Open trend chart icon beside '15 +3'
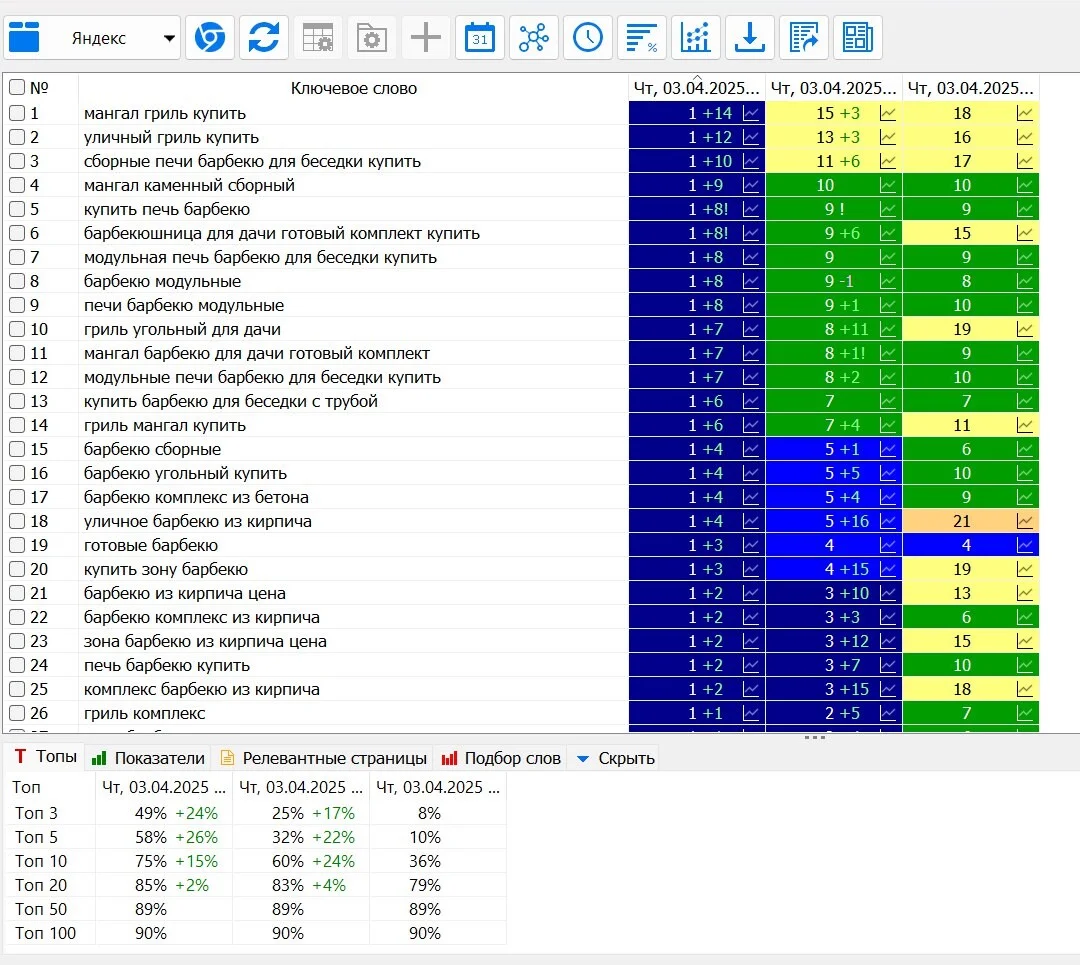1080x965 pixels. (888, 114)
